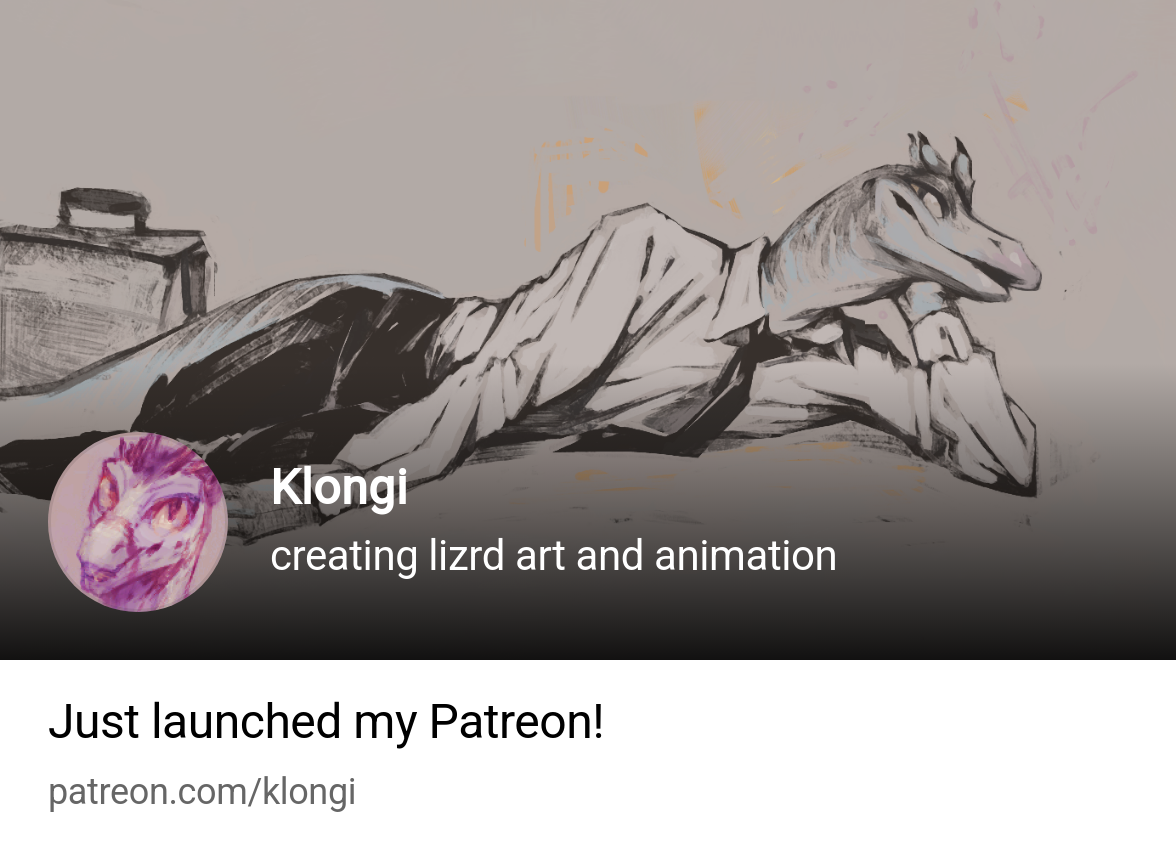Image resolution: width=1176 pixels, height=852 pixels.
Task: Click the 'Just launched my Patreon!' title
Action: [326, 722]
